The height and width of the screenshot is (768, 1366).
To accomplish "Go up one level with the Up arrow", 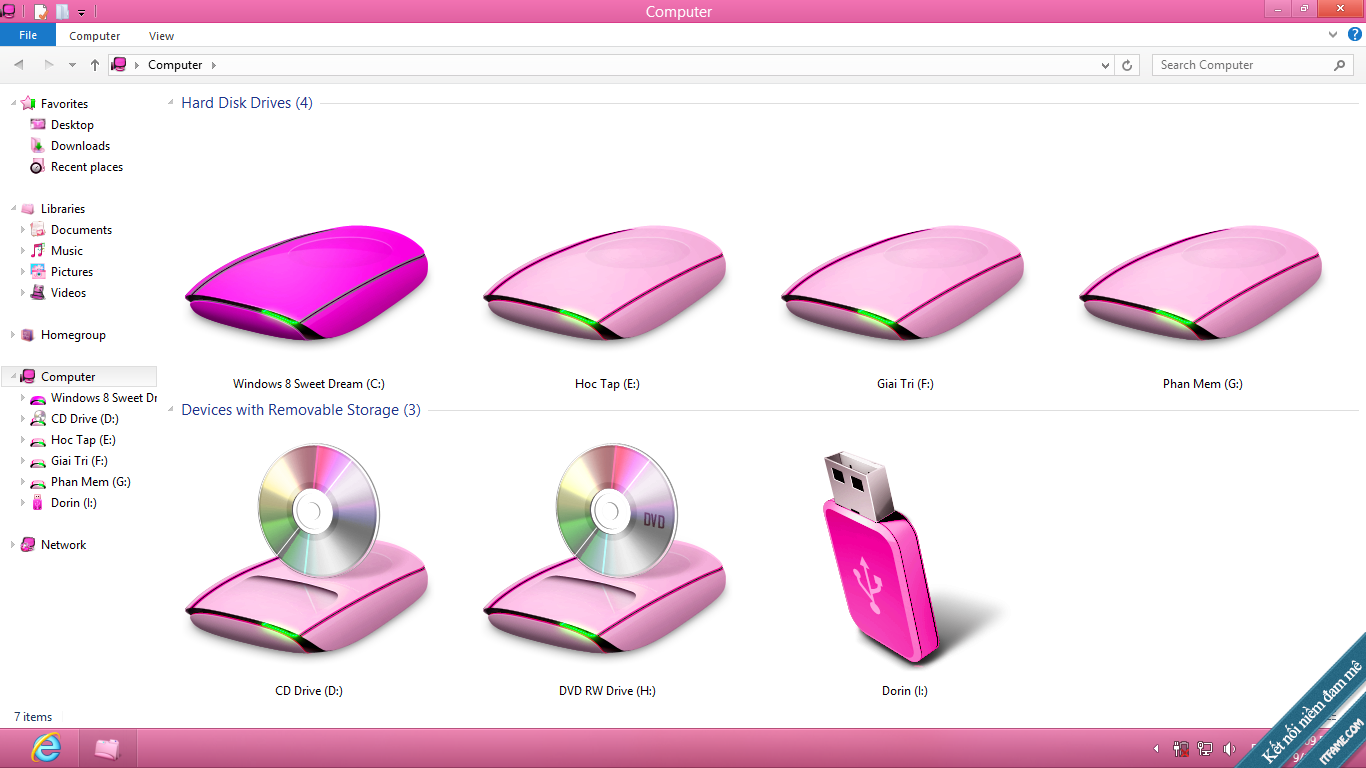I will (x=95, y=65).
